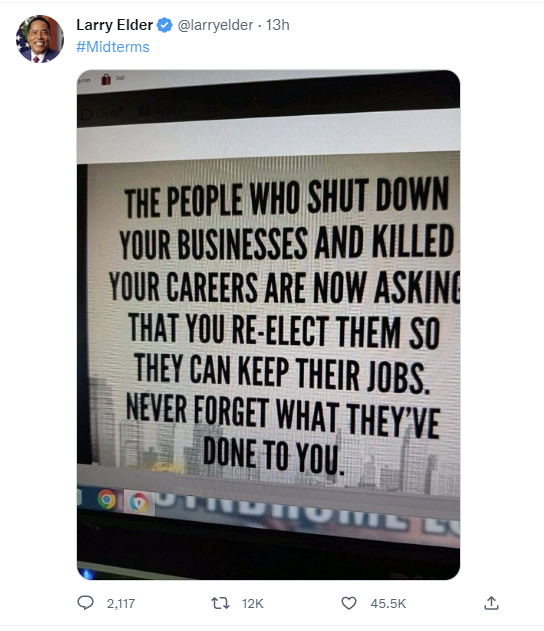Open the #Midterms hashtag link
The width and height of the screenshot is (544, 631).
pos(113,47)
